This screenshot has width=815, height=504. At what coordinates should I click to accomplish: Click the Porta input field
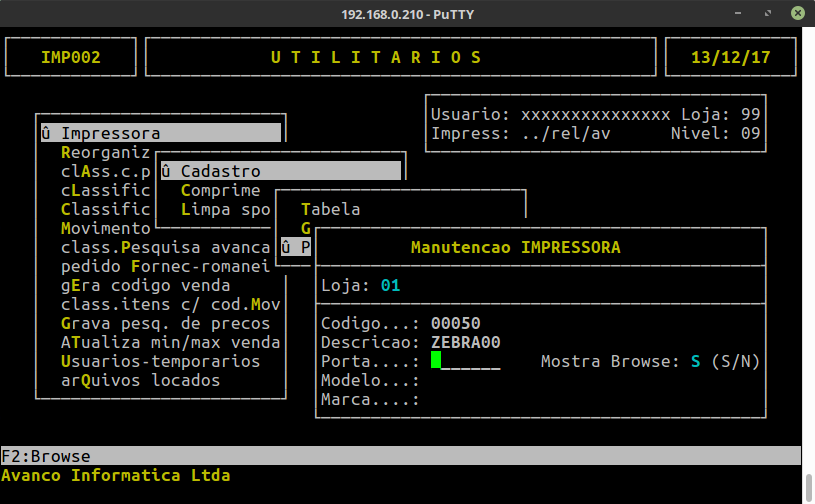[x=465, y=361]
